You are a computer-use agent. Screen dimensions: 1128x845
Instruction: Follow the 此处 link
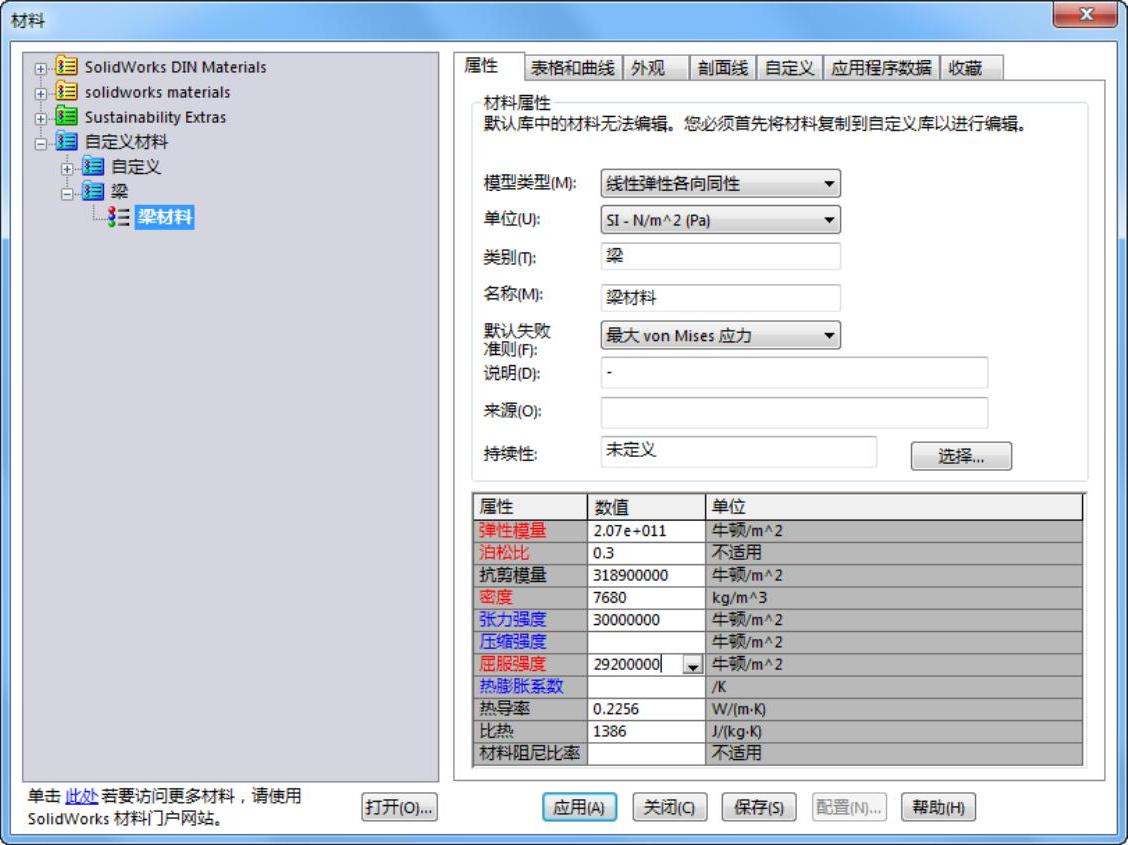tap(81, 796)
